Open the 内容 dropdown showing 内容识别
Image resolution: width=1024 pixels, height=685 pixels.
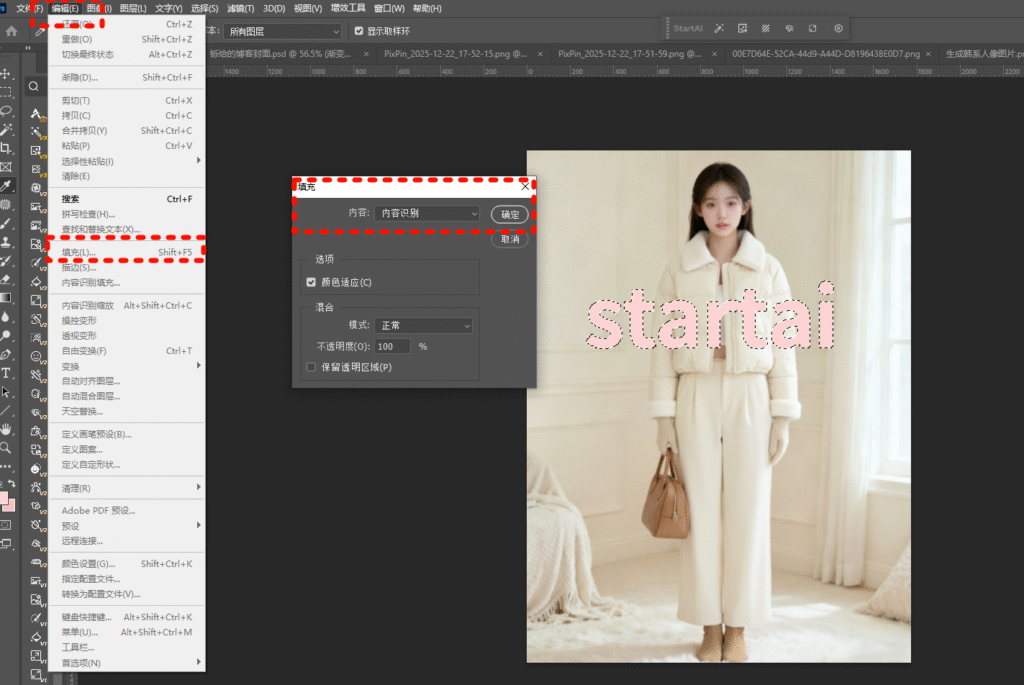(428, 213)
